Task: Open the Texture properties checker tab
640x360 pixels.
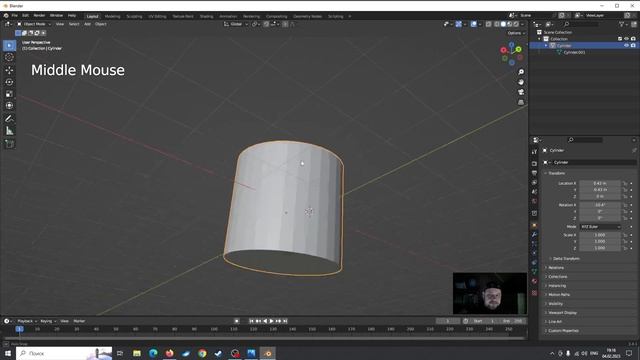Action: coord(534,293)
